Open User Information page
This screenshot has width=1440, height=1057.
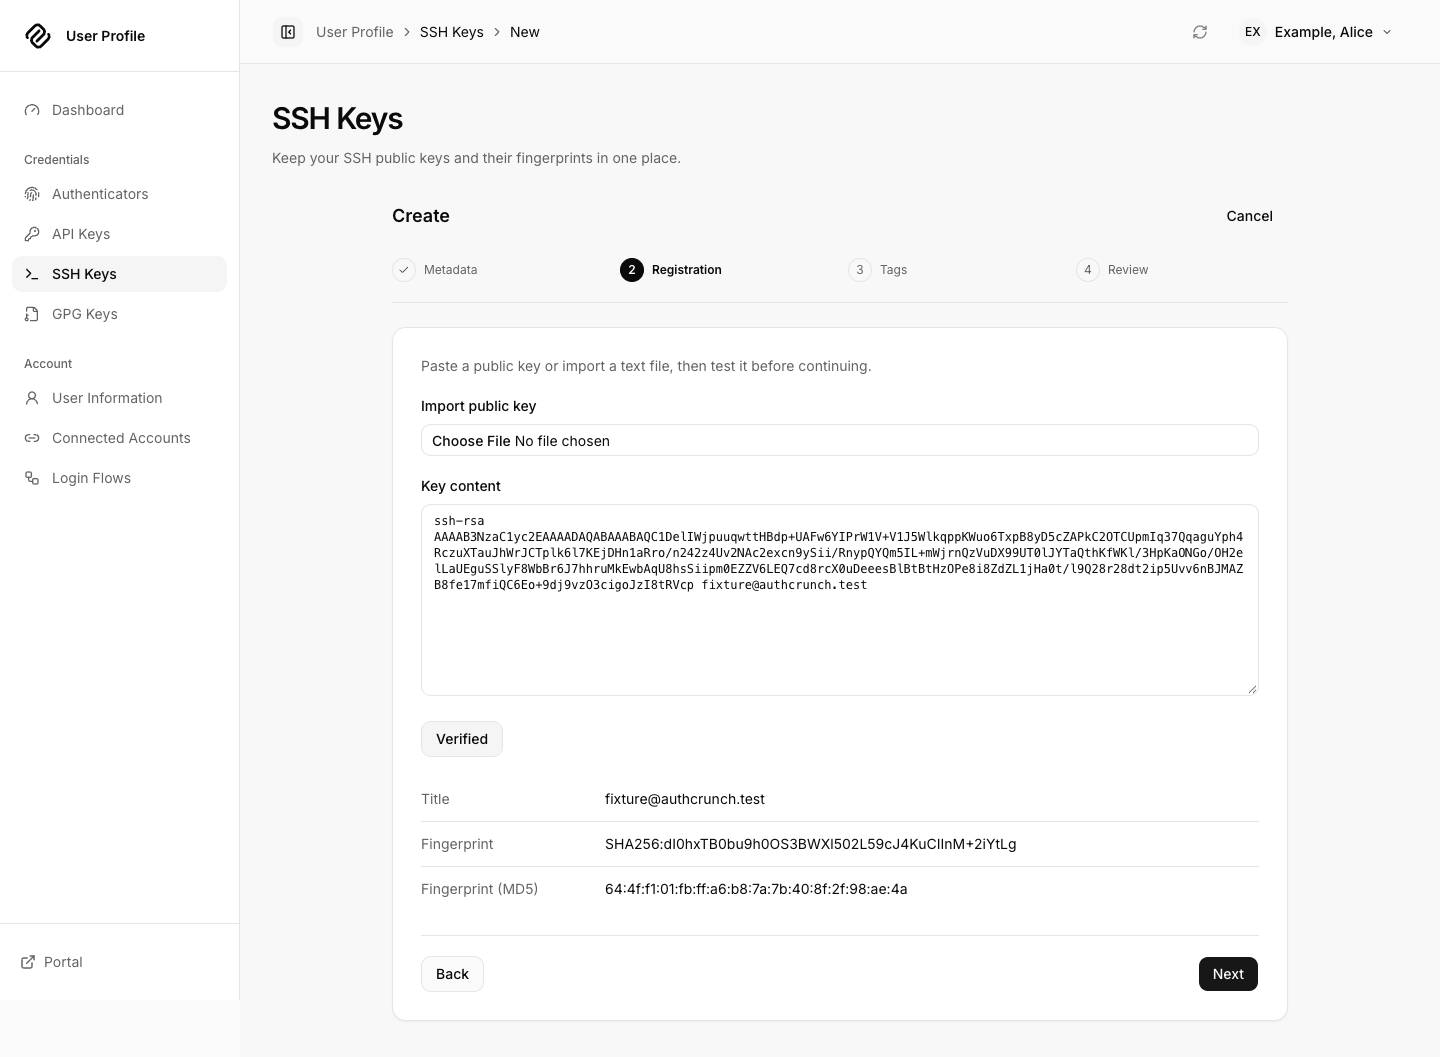point(119,398)
